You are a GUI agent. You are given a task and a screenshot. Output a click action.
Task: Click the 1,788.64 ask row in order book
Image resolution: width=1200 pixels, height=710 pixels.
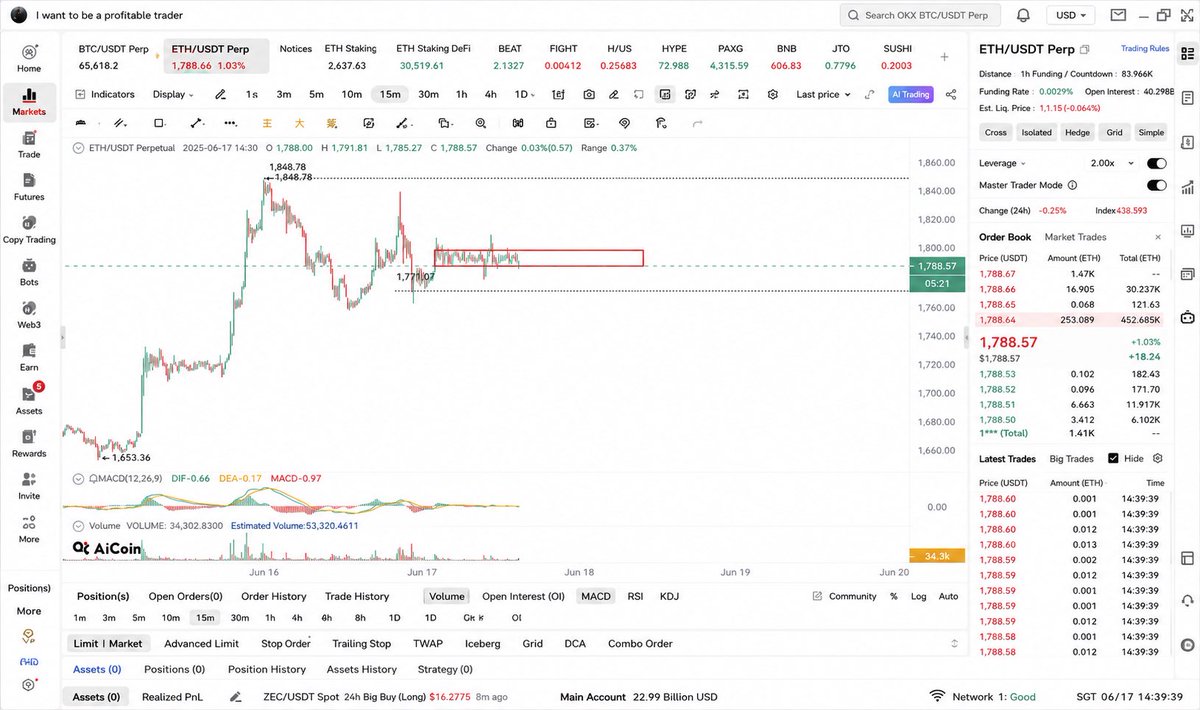1071,320
